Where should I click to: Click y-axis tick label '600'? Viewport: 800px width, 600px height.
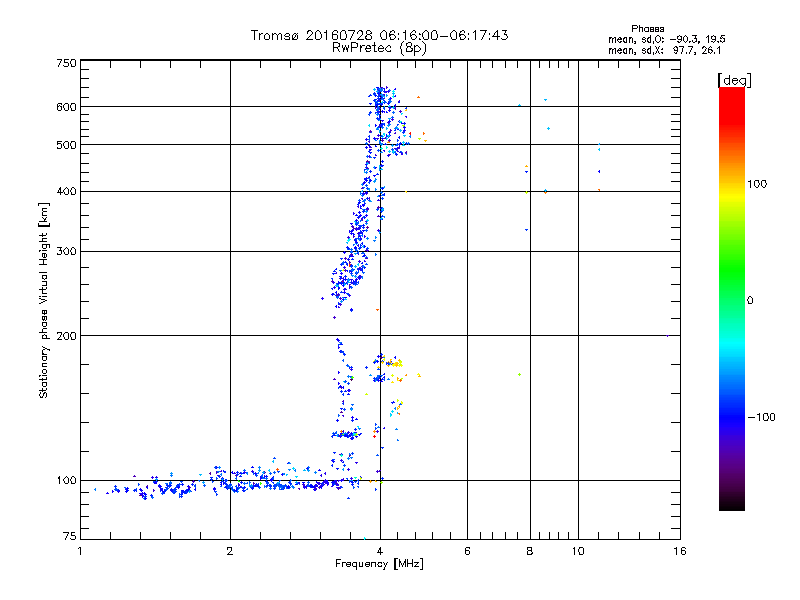point(66,107)
